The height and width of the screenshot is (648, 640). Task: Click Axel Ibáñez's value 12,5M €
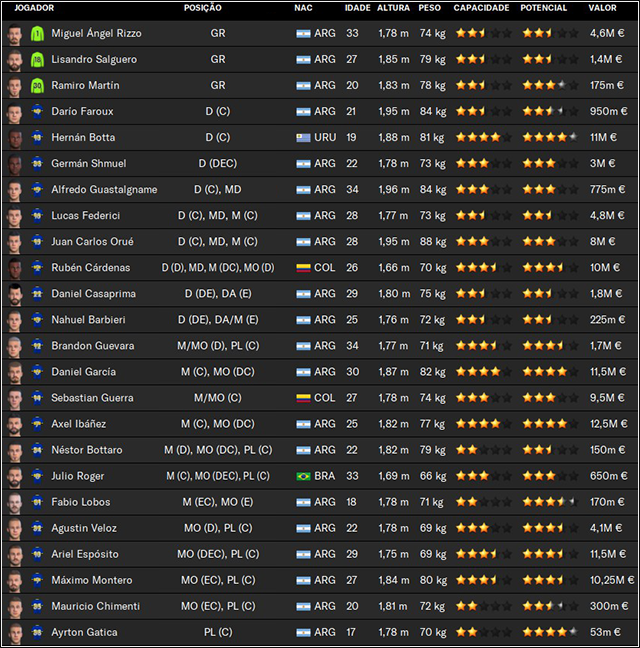click(609, 424)
